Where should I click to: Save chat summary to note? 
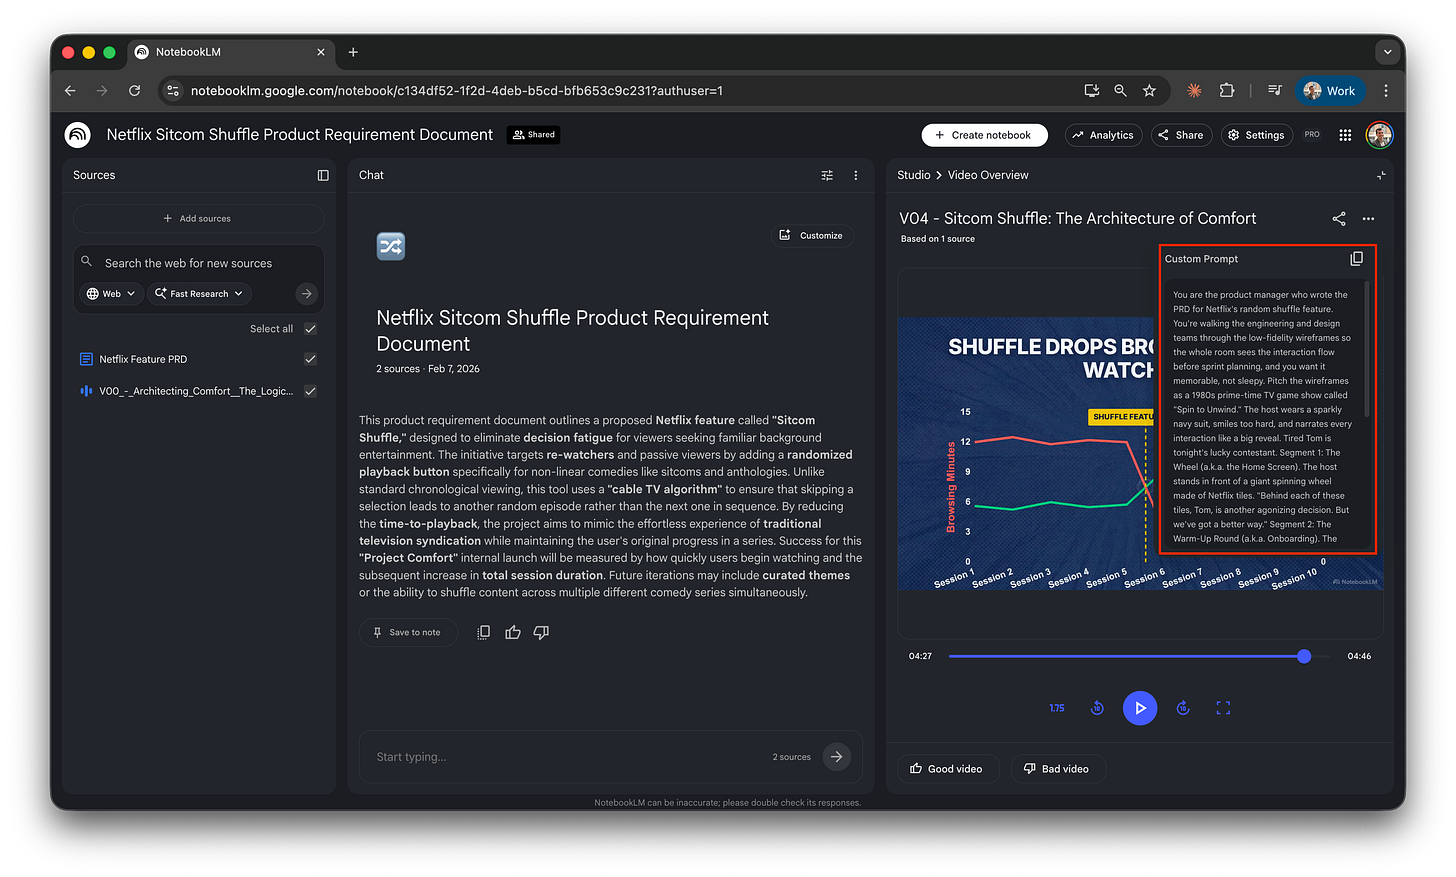pos(407,632)
